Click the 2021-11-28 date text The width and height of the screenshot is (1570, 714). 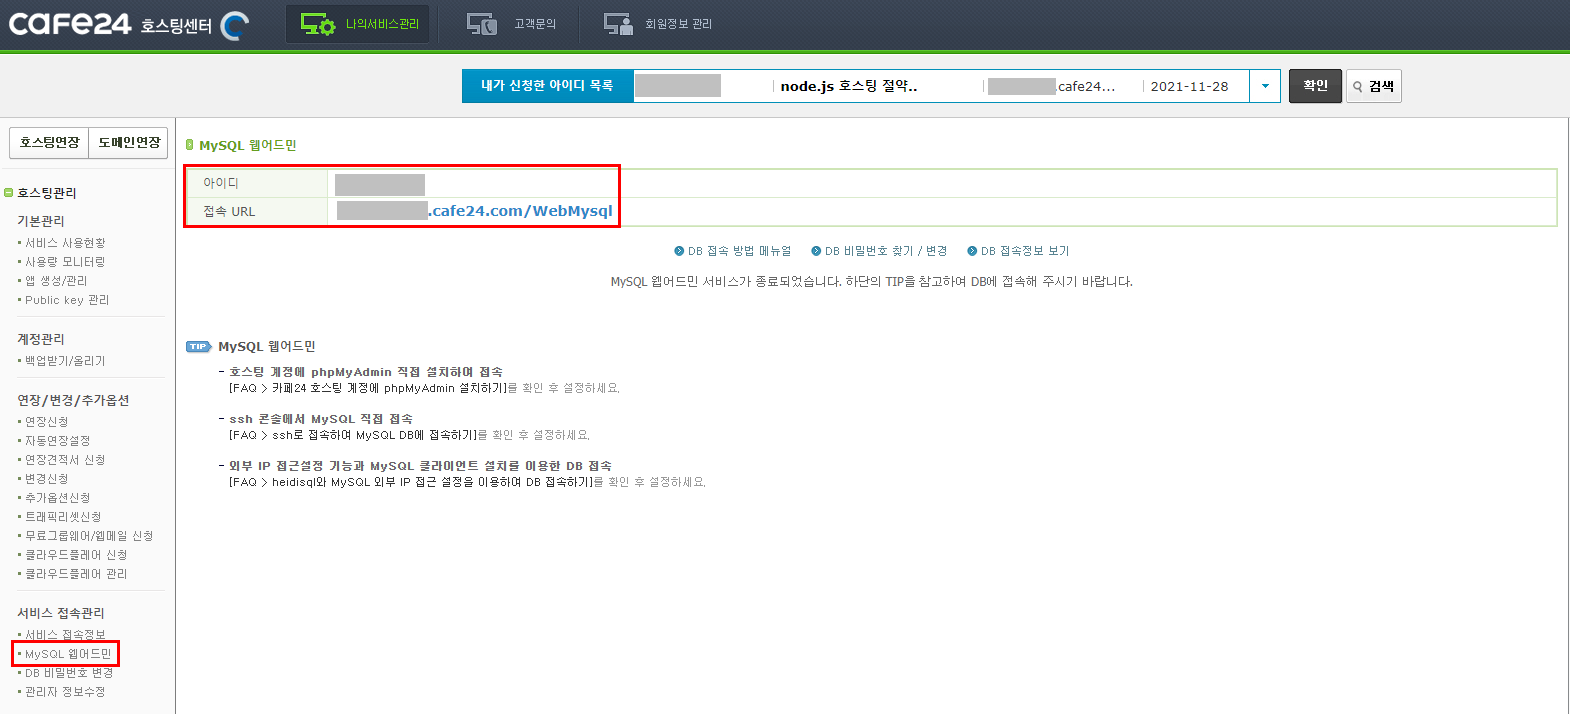[1189, 86]
